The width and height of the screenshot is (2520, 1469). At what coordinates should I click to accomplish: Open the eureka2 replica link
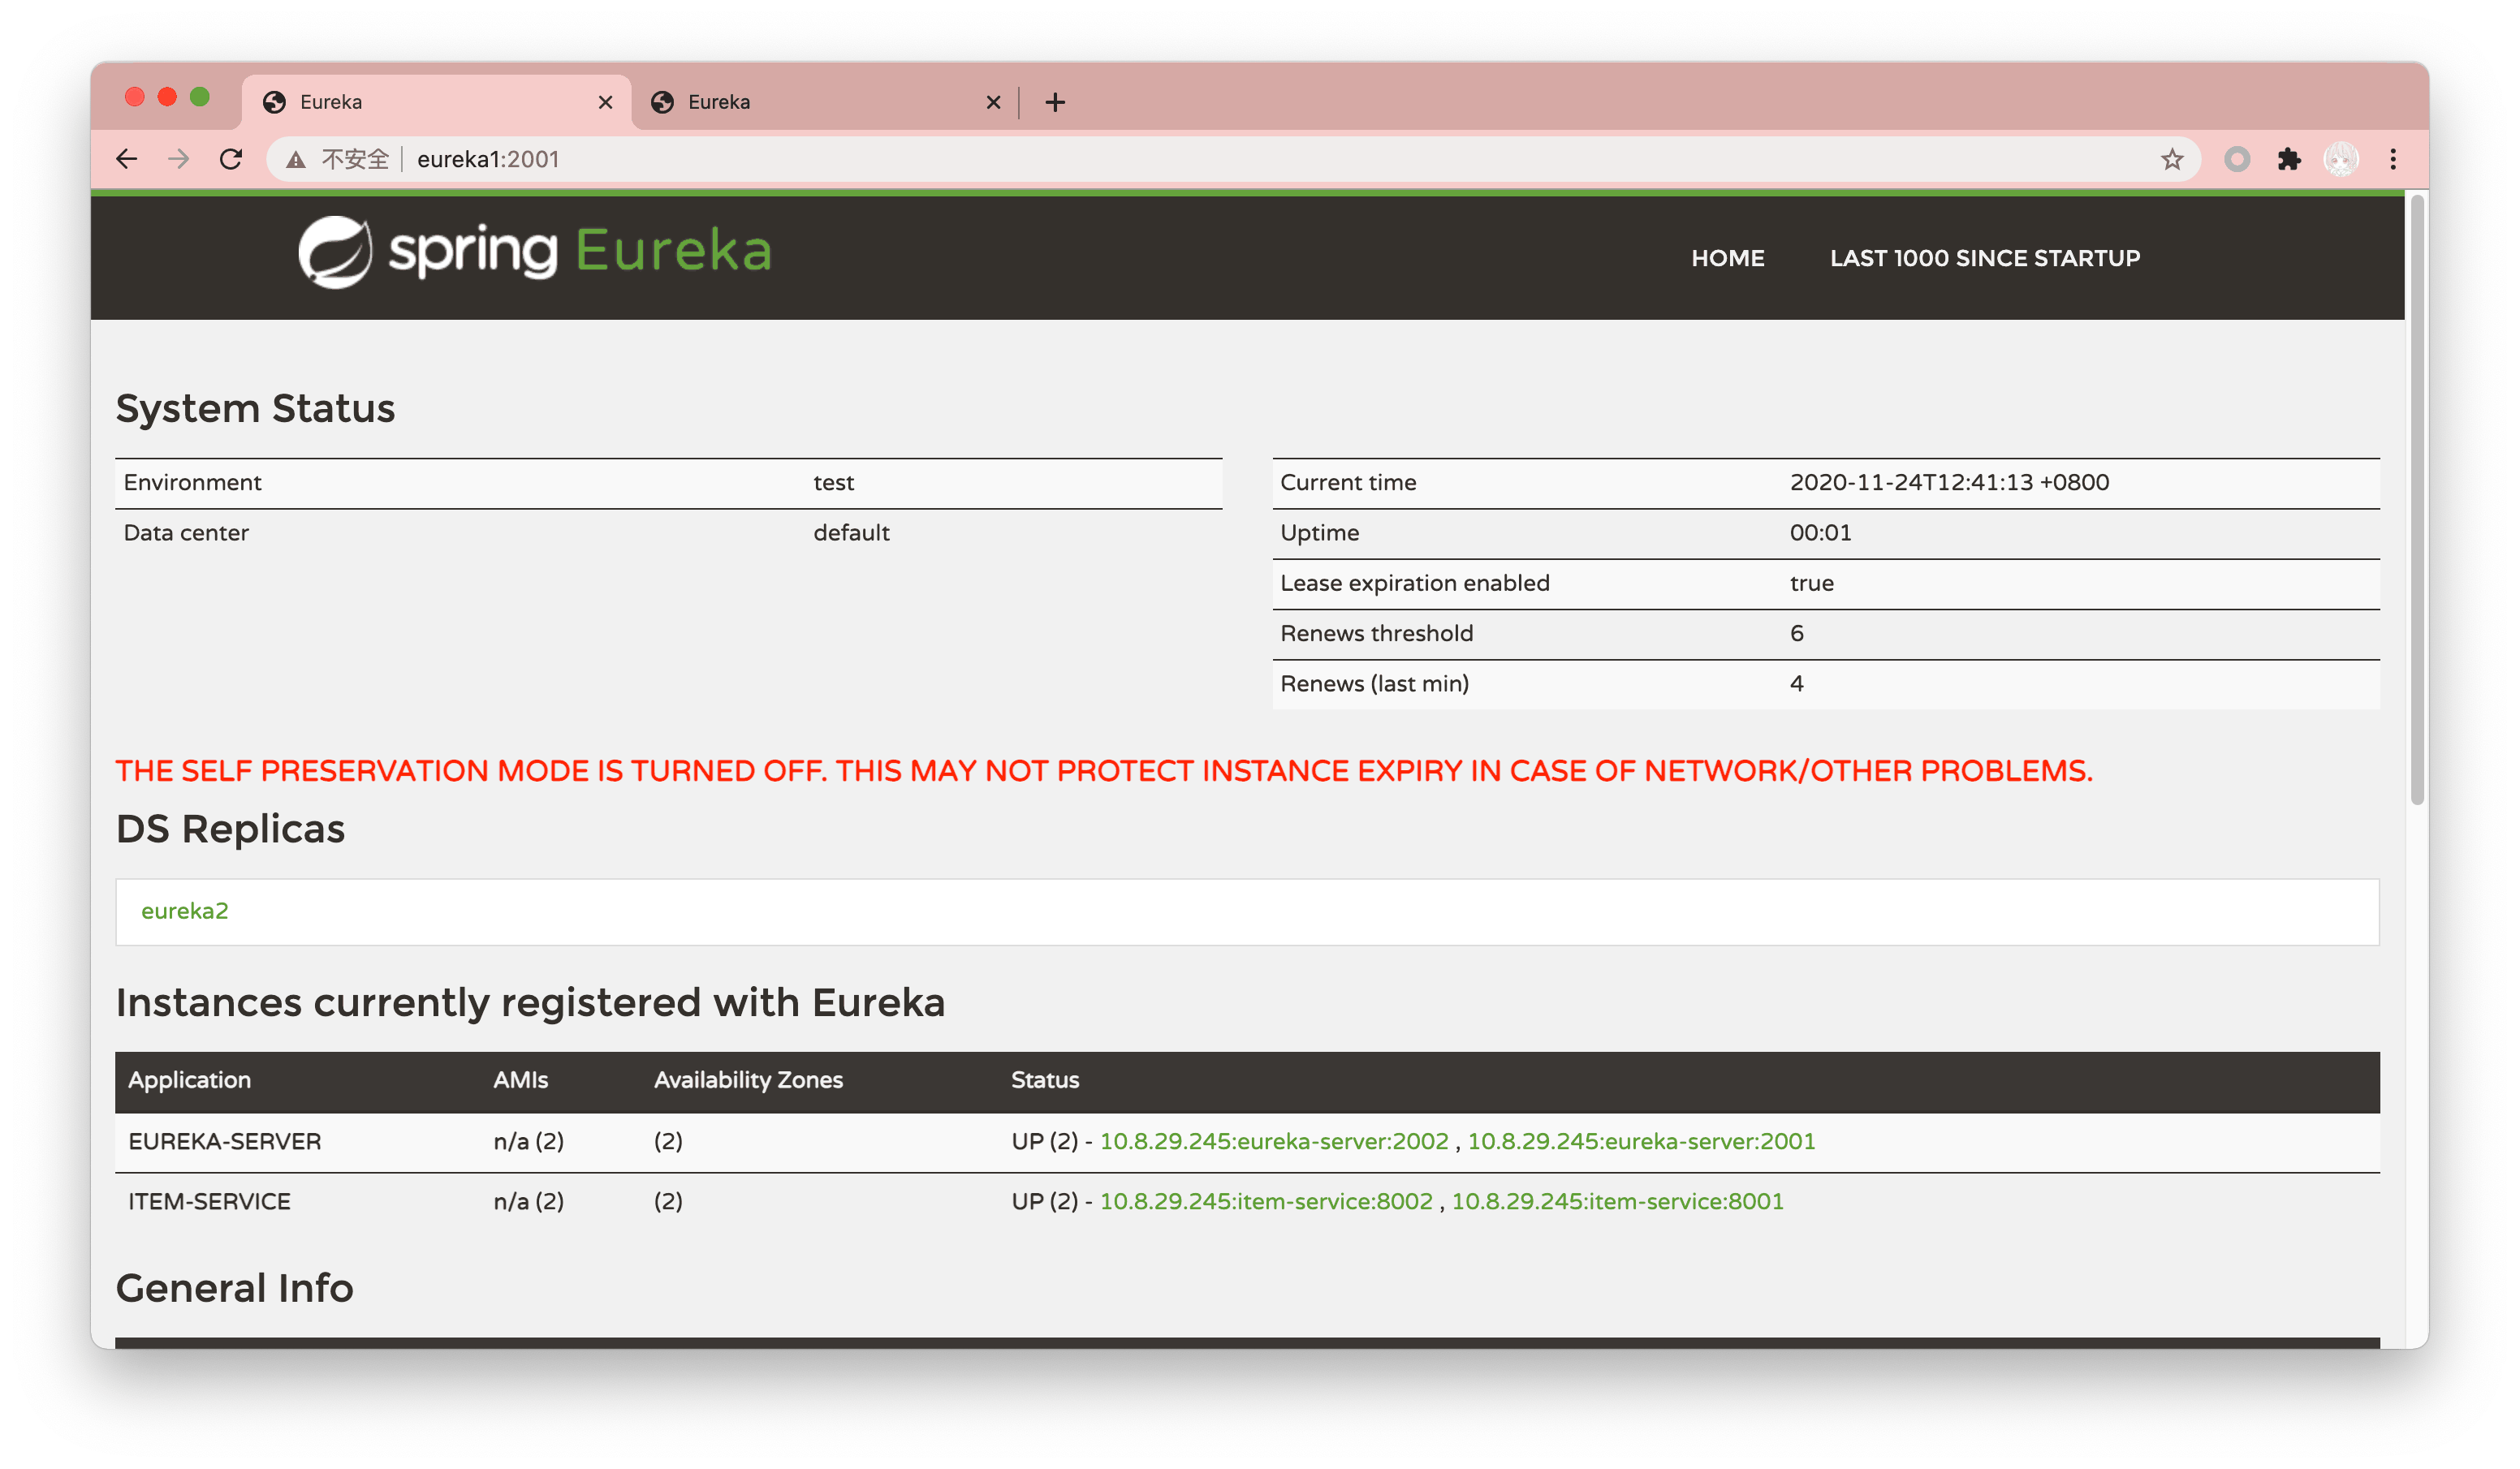(185, 911)
